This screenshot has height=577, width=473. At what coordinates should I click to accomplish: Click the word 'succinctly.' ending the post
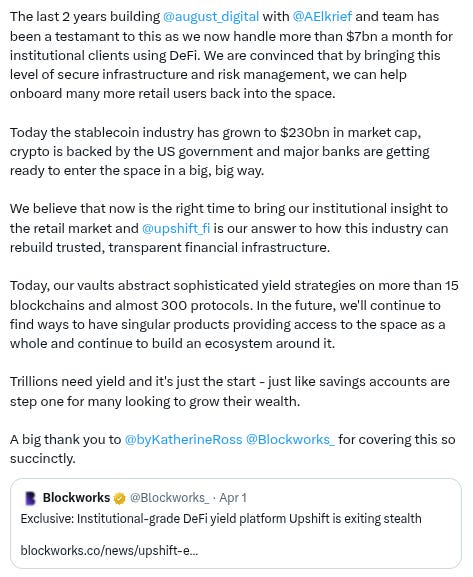click(x=42, y=459)
